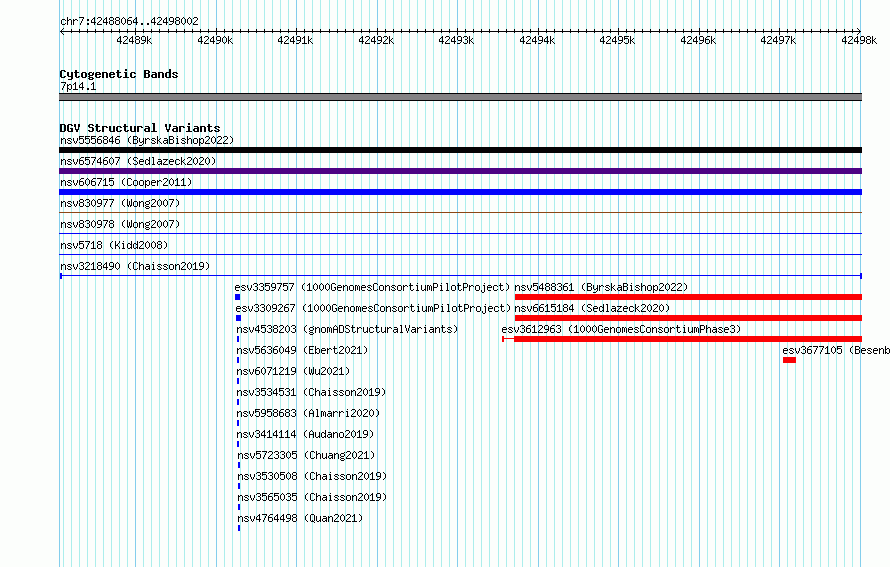Click the 42497k ruler tick label
890x567 pixels.
[x=778, y=40]
